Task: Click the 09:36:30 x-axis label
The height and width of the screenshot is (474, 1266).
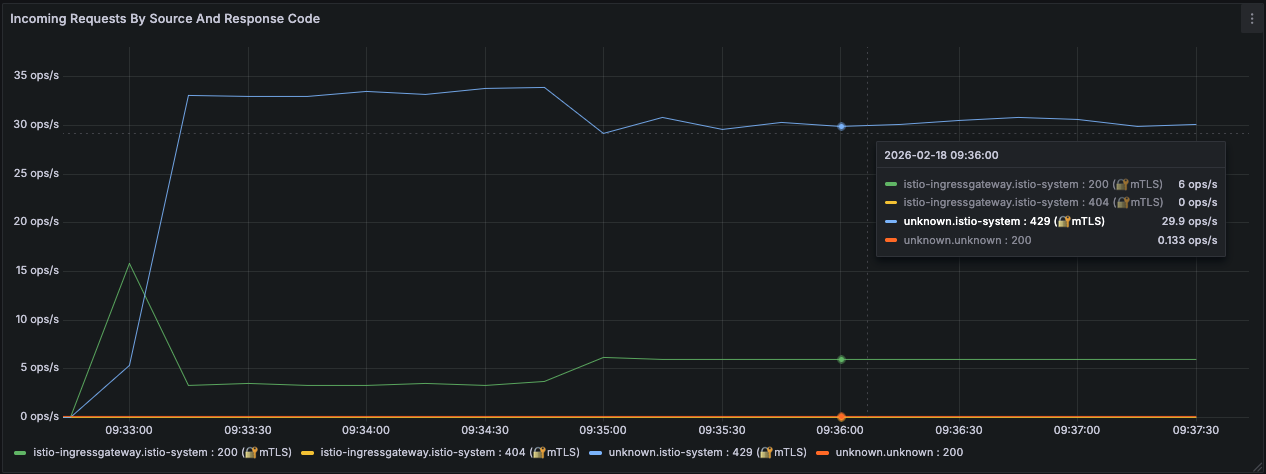Action: pos(959,430)
